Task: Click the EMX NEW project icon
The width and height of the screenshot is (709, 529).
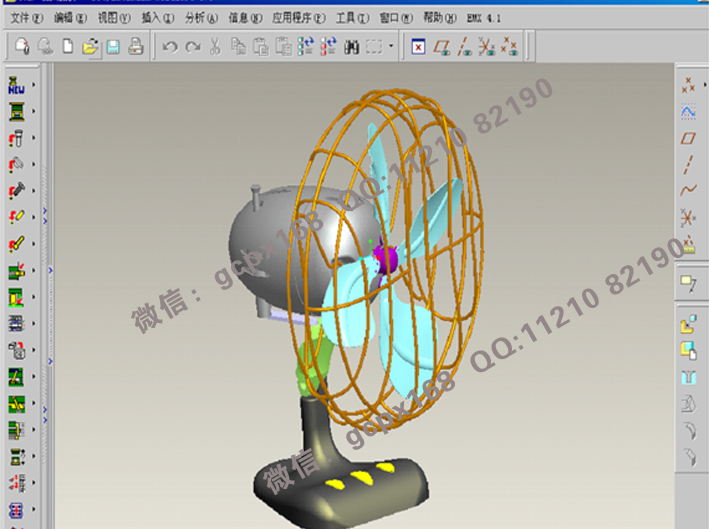Action: (16, 85)
